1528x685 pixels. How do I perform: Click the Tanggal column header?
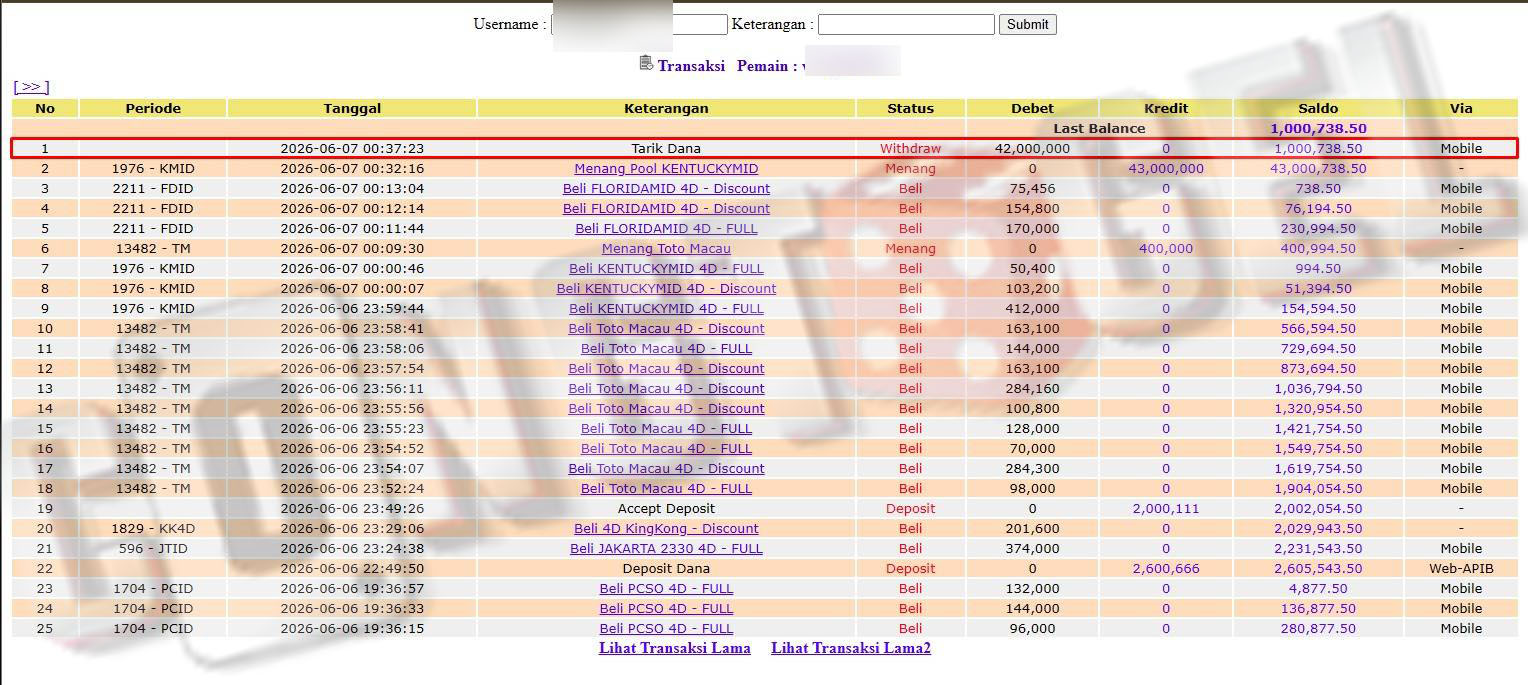352,108
